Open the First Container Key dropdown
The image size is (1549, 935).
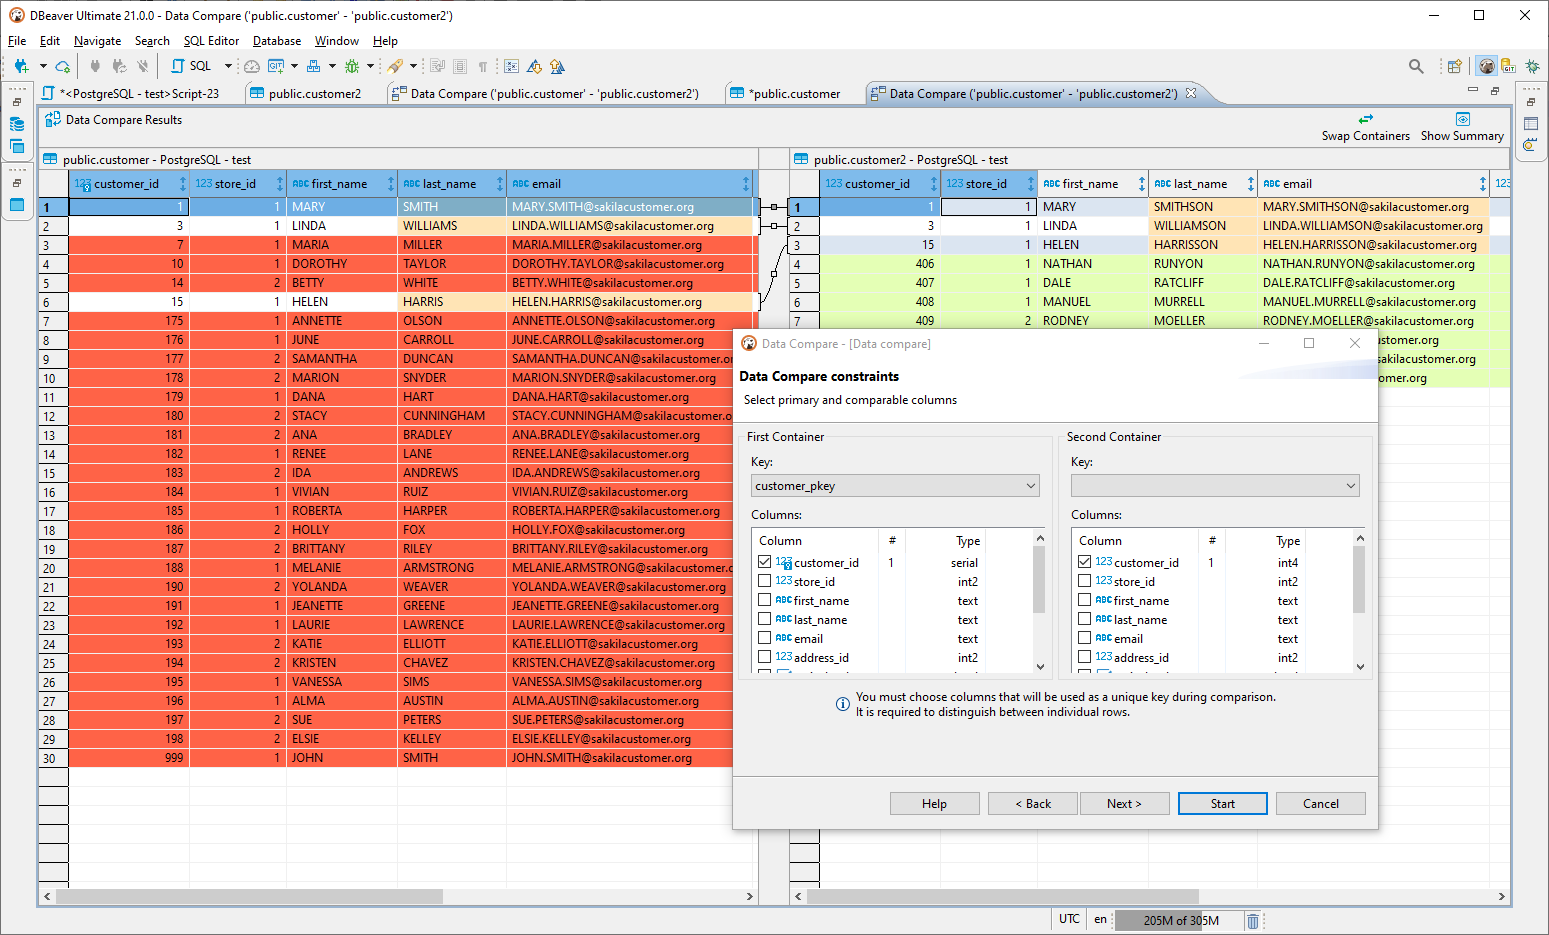(x=895, y=486)
